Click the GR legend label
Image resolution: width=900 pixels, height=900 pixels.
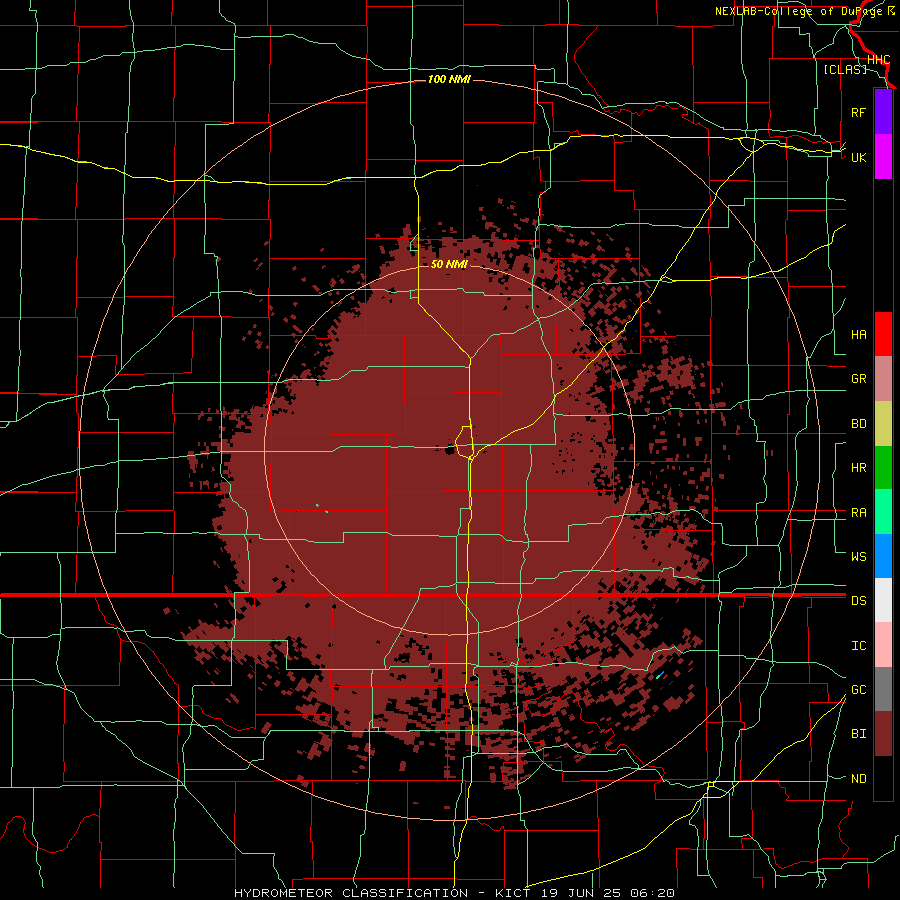pyautogui.click(x=858, y=379)
